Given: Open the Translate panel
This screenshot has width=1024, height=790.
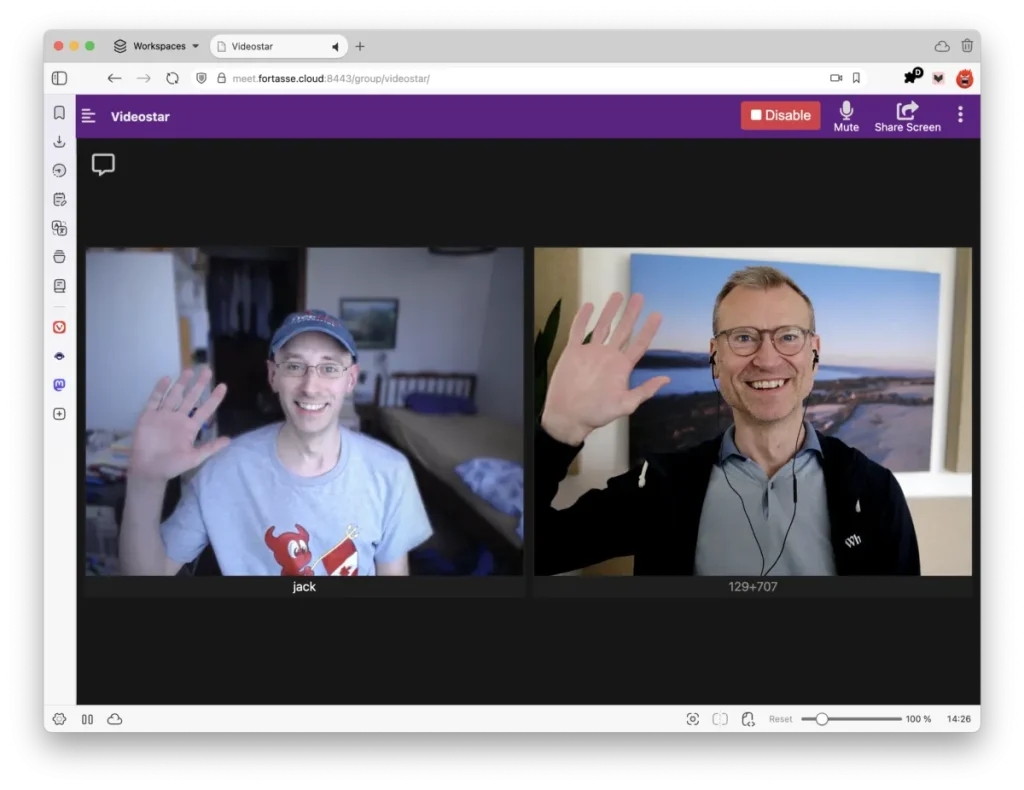Looking at the screenshot, I should point(59,228).
